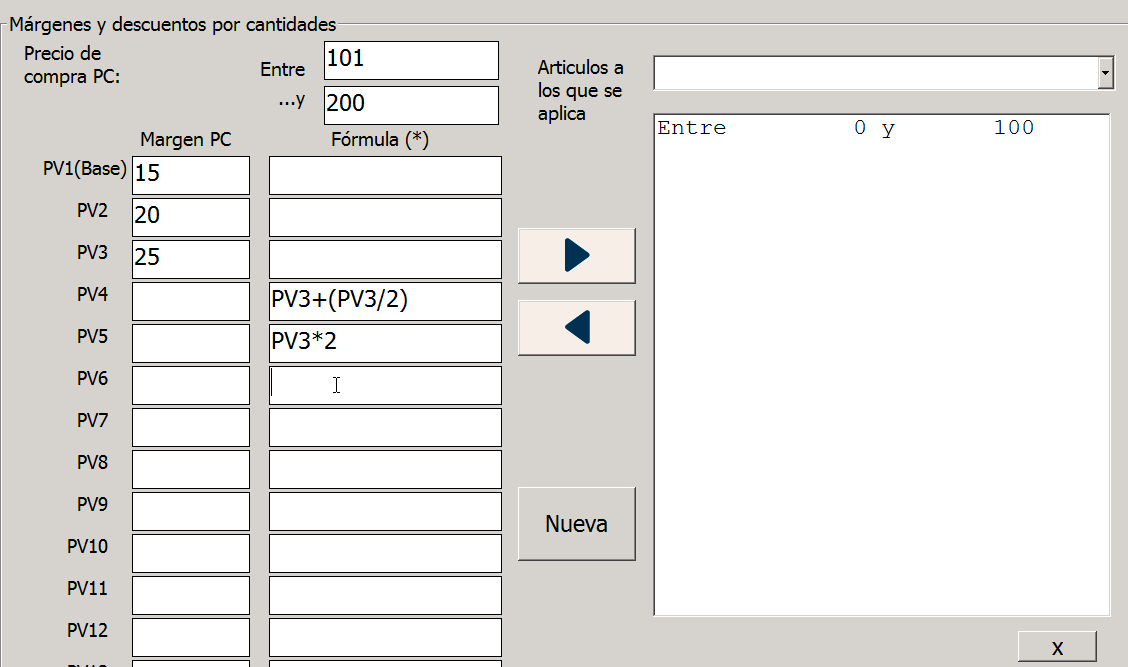The height and width of the screenshot is (667, 1128).
Task: Focus the PV10 Margen PC field
Action: click(190, 553)
